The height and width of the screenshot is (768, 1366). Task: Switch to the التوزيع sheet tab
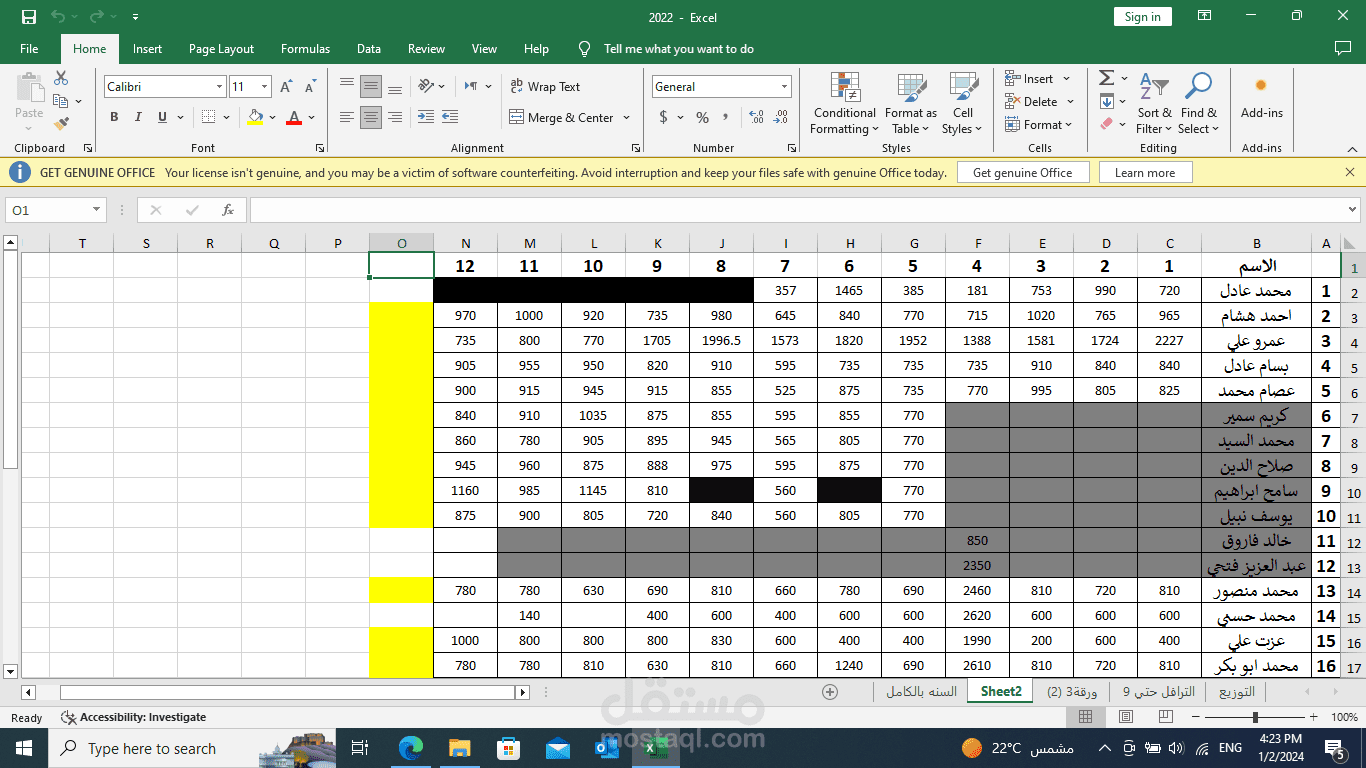click(1237, 691)
